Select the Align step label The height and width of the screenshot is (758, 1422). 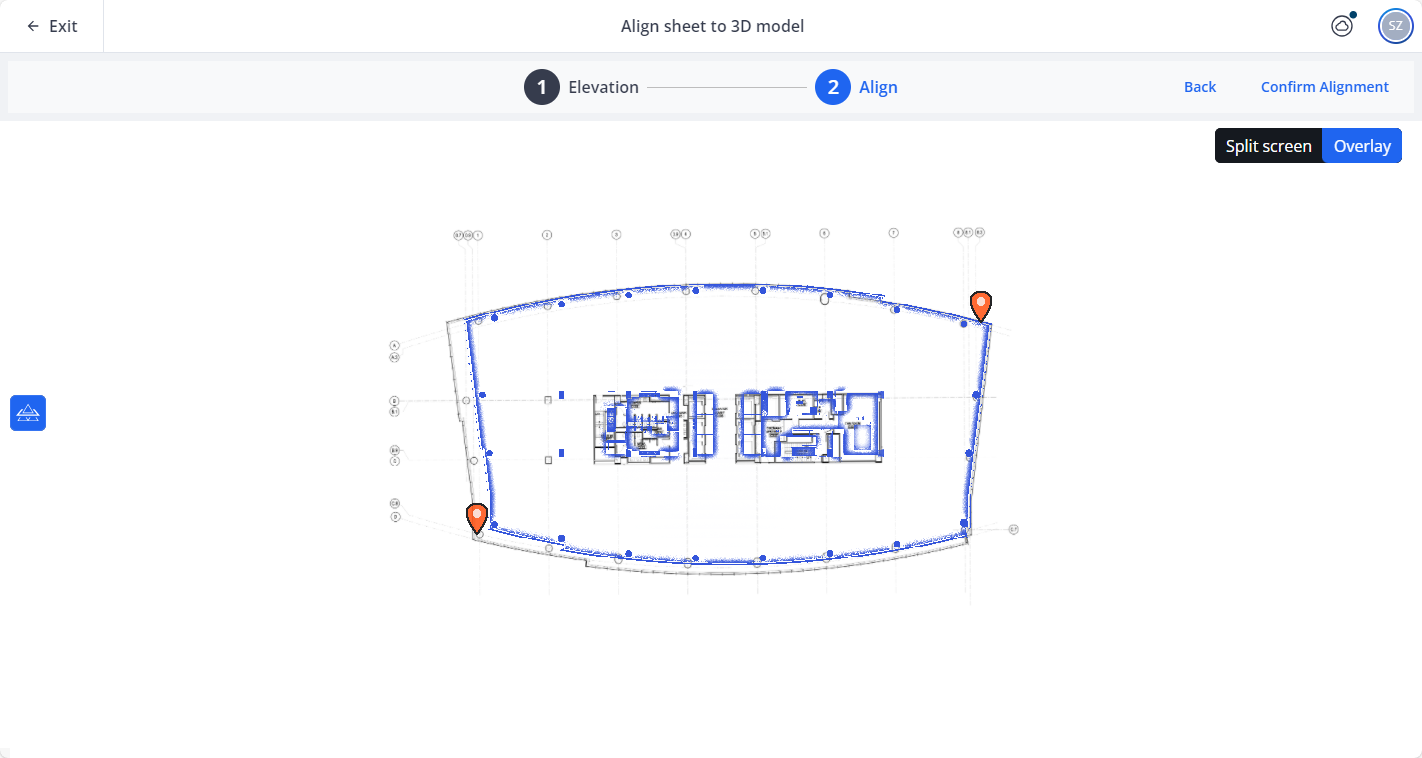878,87
